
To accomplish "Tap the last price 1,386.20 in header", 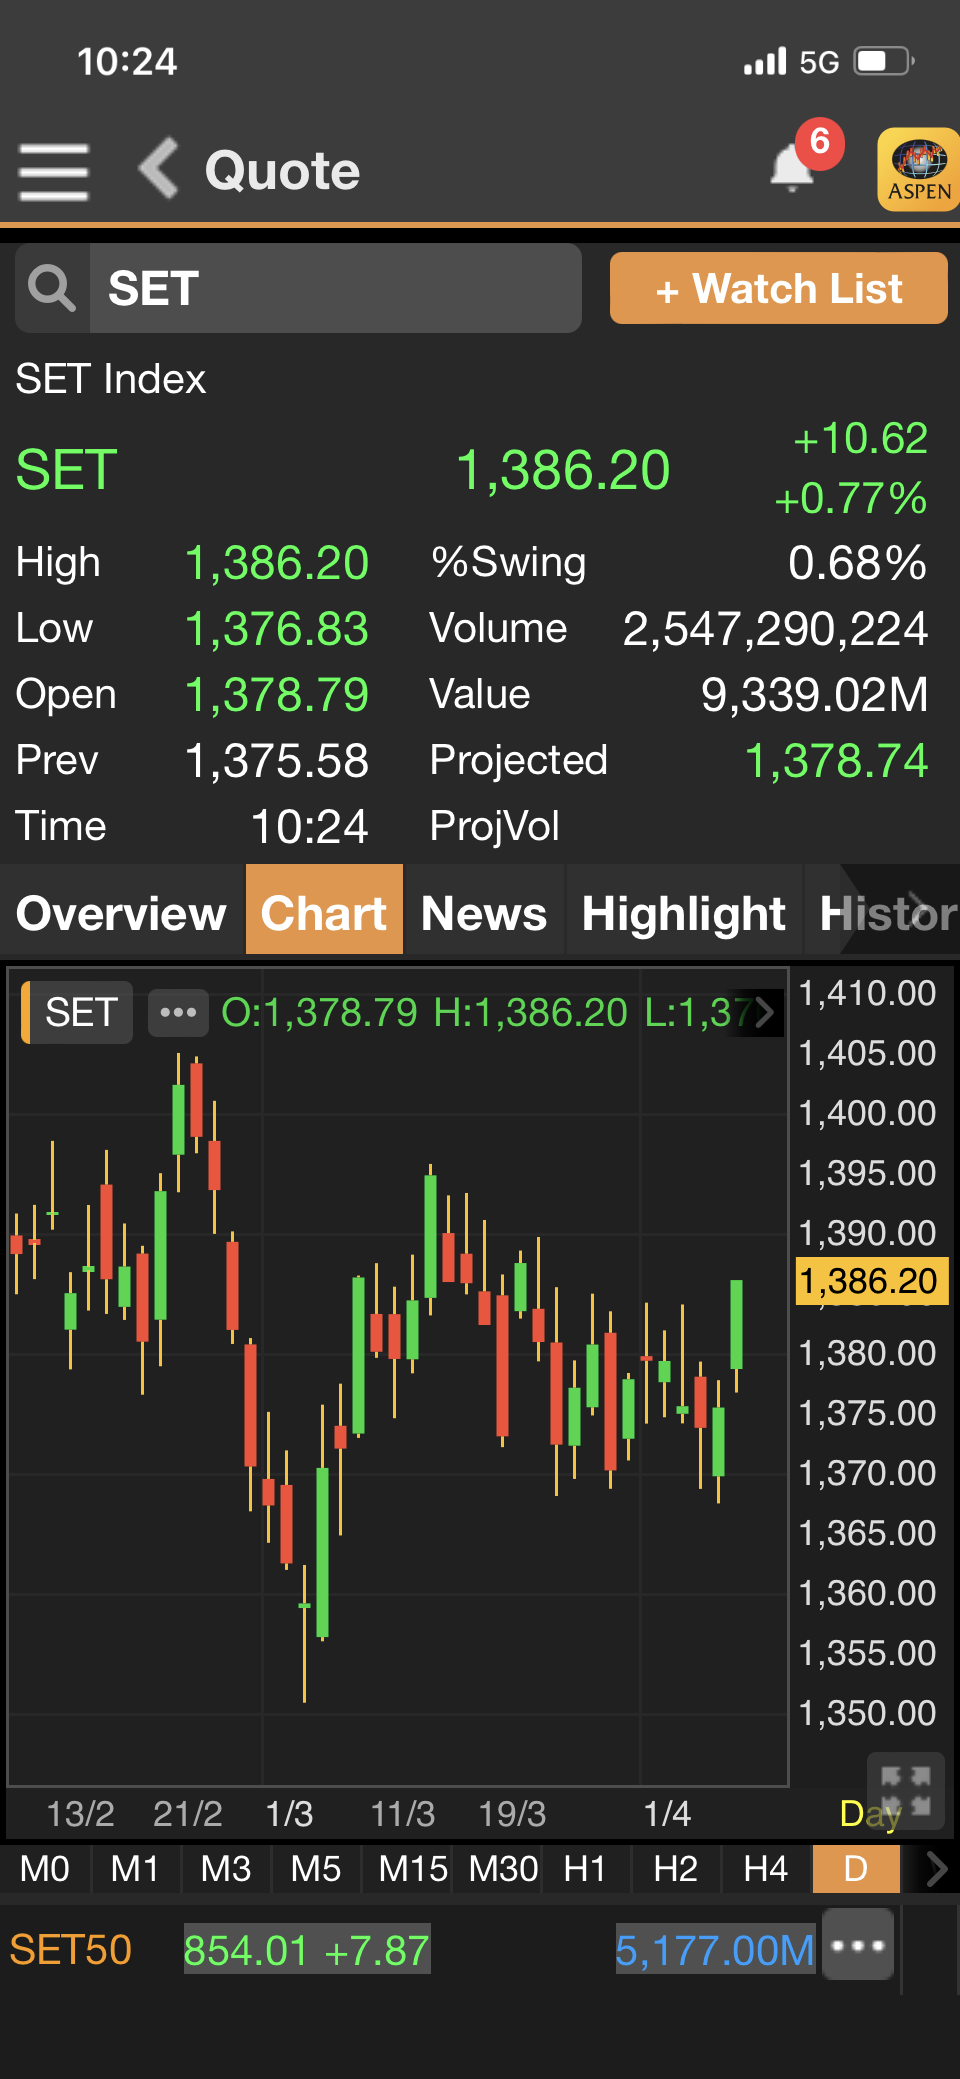I will click(563, 470).
